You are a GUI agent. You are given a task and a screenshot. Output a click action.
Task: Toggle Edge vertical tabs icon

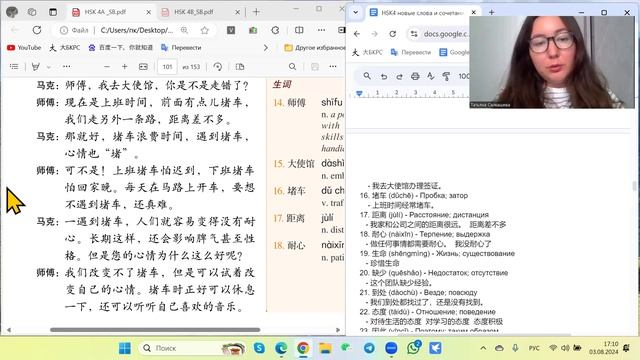click(x=53, y=12)
